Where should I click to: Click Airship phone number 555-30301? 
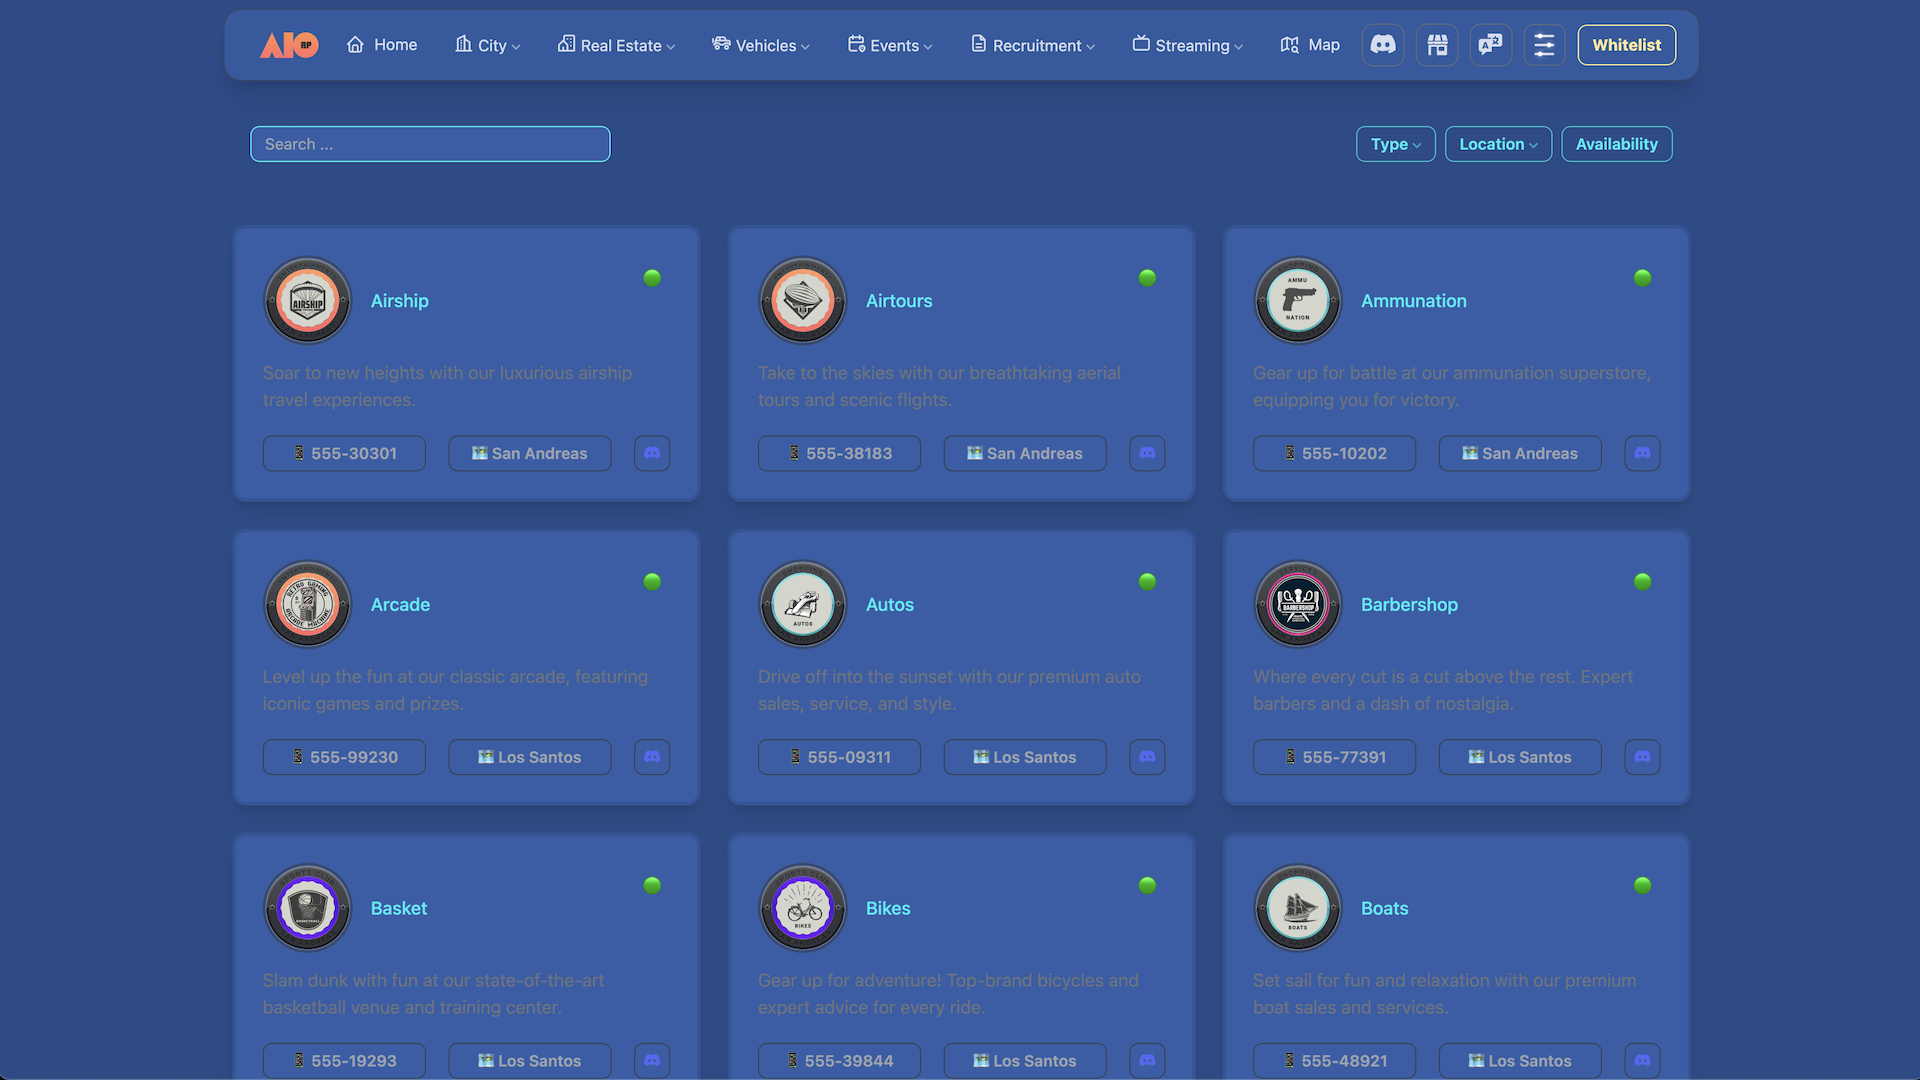coord(344,453)
